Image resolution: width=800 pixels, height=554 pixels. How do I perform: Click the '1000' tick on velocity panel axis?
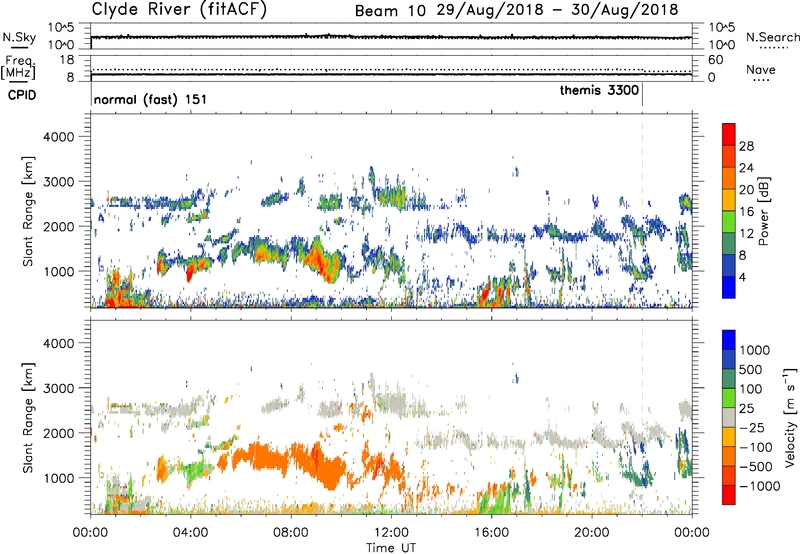click(58, 478)
